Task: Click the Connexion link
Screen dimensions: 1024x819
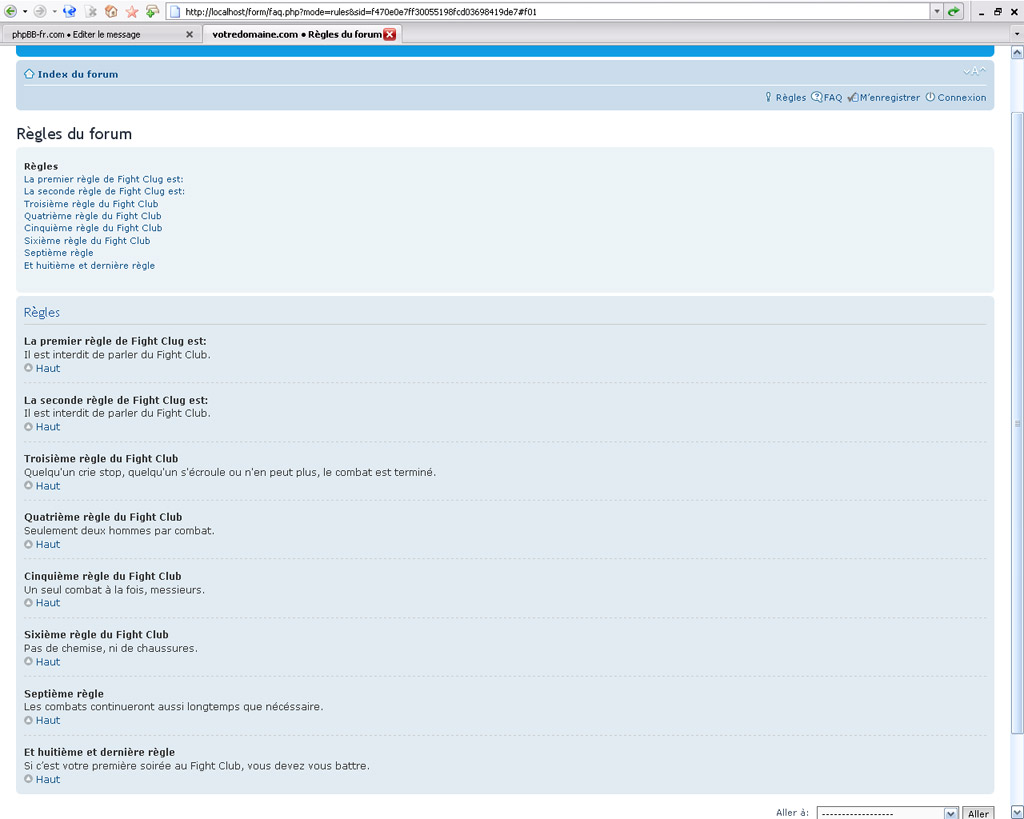Action: pos(961,98)
